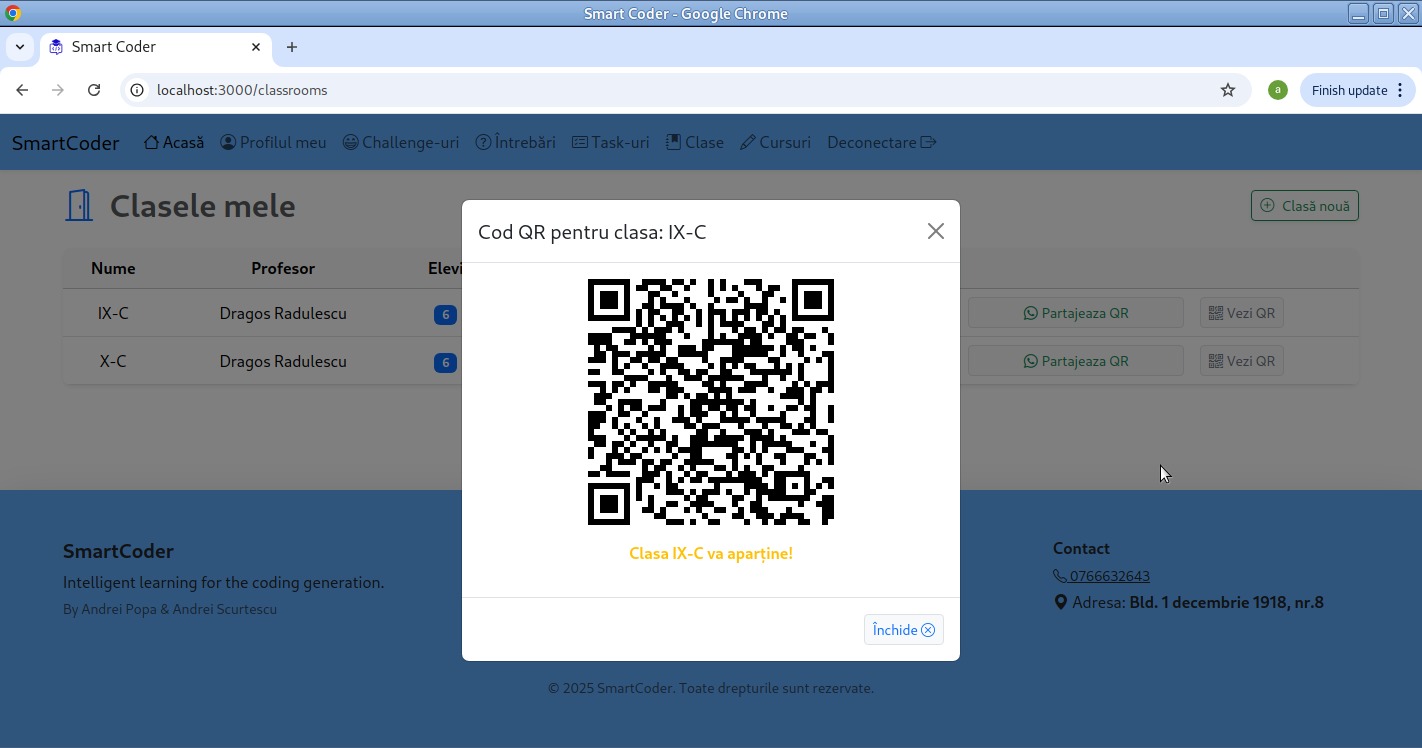Open Task-uri in the navbar
The image size is (1422, 748).
(x=611, y=143)
